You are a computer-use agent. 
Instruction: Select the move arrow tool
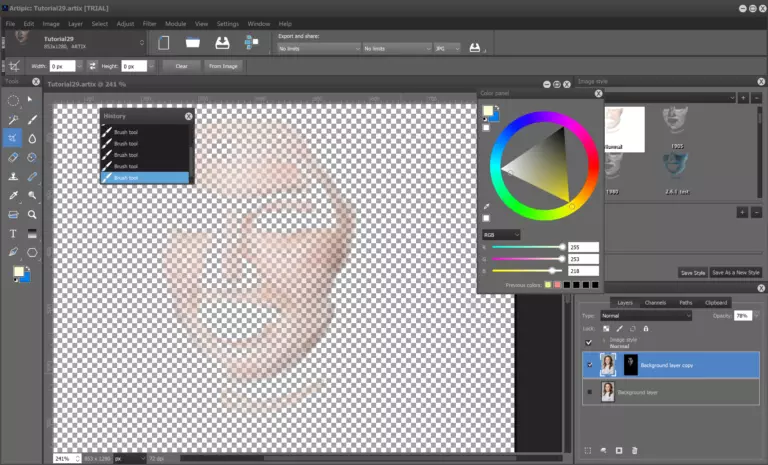pyautogui.click(x=30, y=99)
